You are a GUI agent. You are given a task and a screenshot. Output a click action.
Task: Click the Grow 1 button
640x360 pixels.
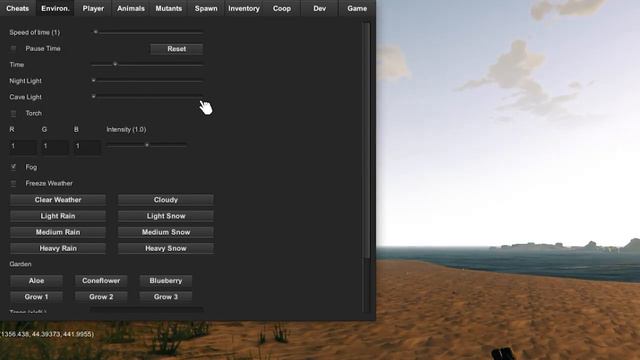36,297
